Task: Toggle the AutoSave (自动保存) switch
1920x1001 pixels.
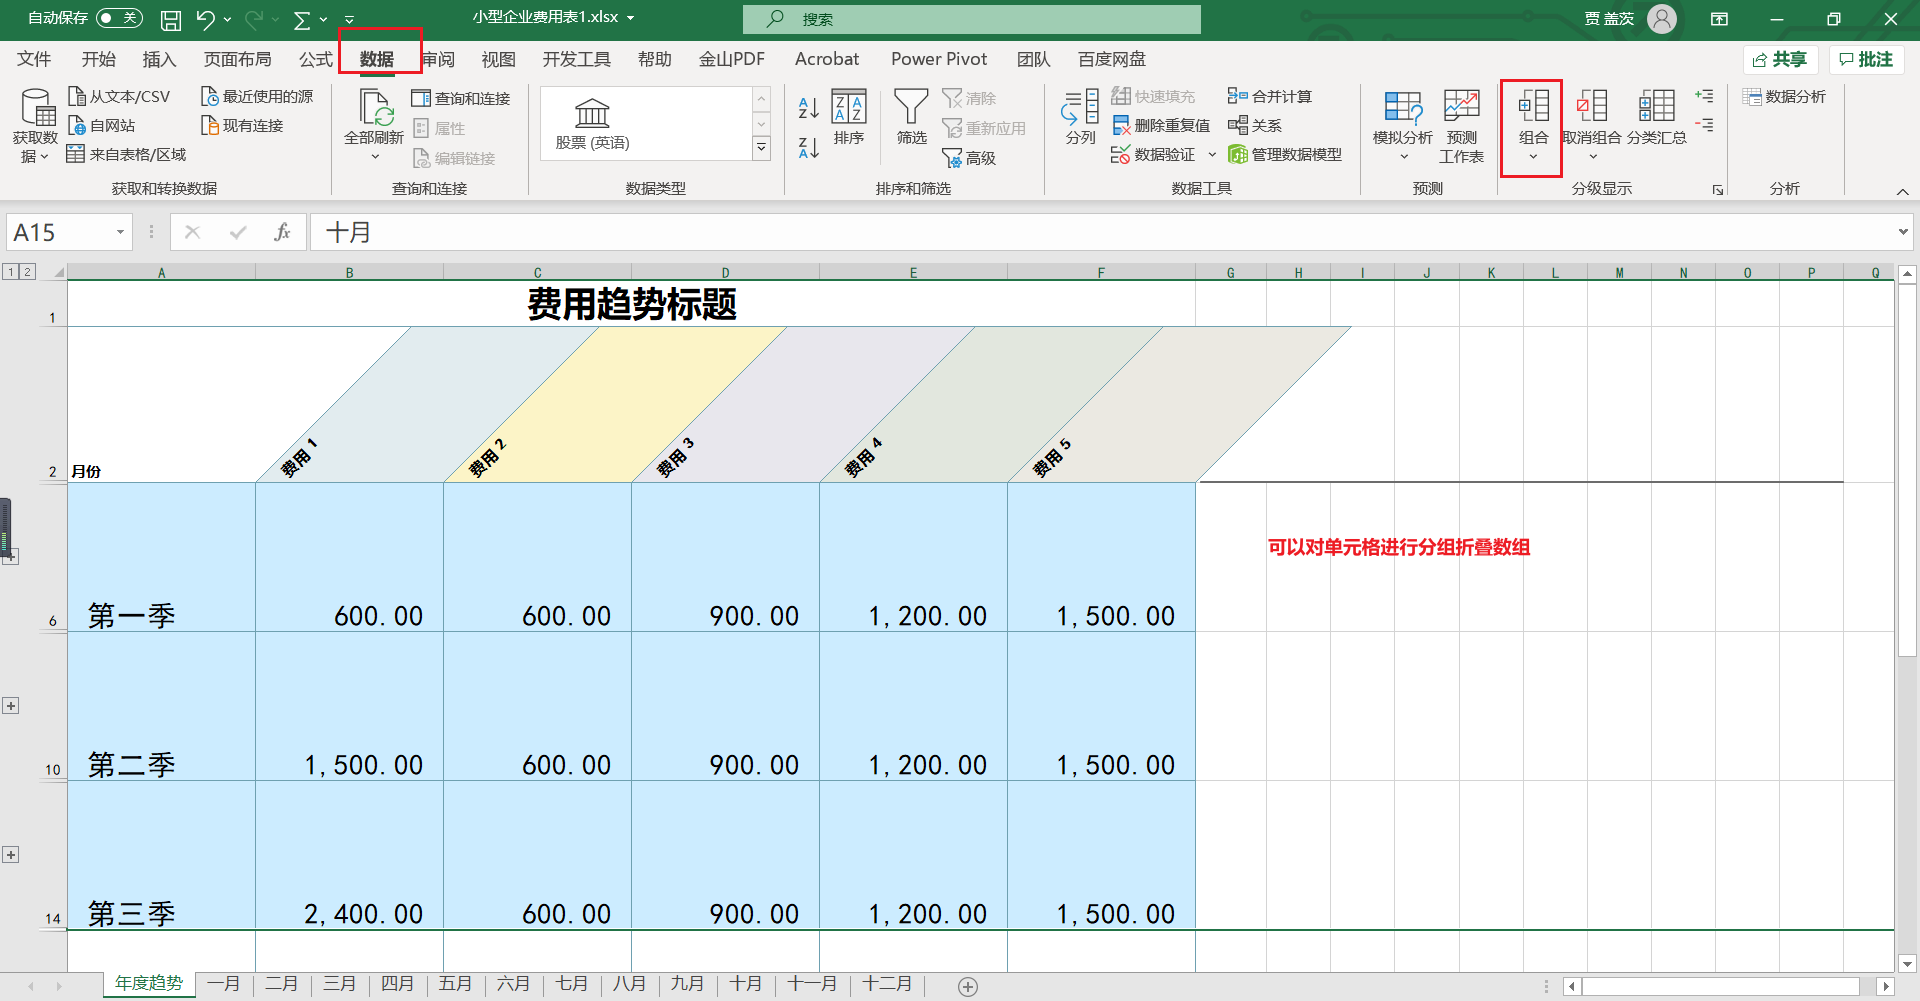Action: click(119, 18)
